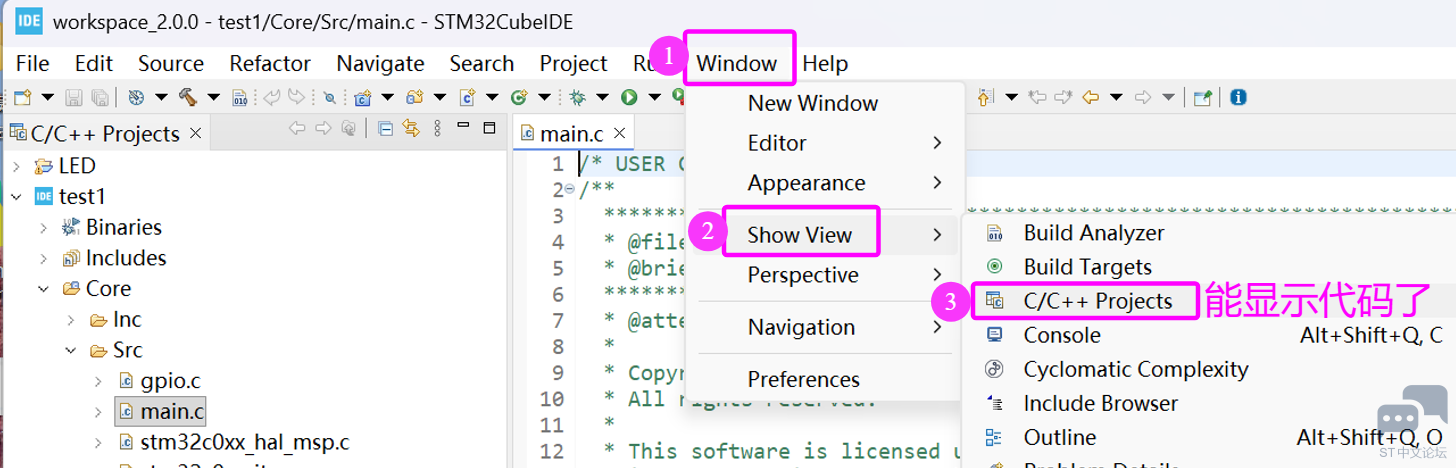This screenshot has width=1456, height=468.
Task: Collapse the Src folder node
Action: click(70, 351)
